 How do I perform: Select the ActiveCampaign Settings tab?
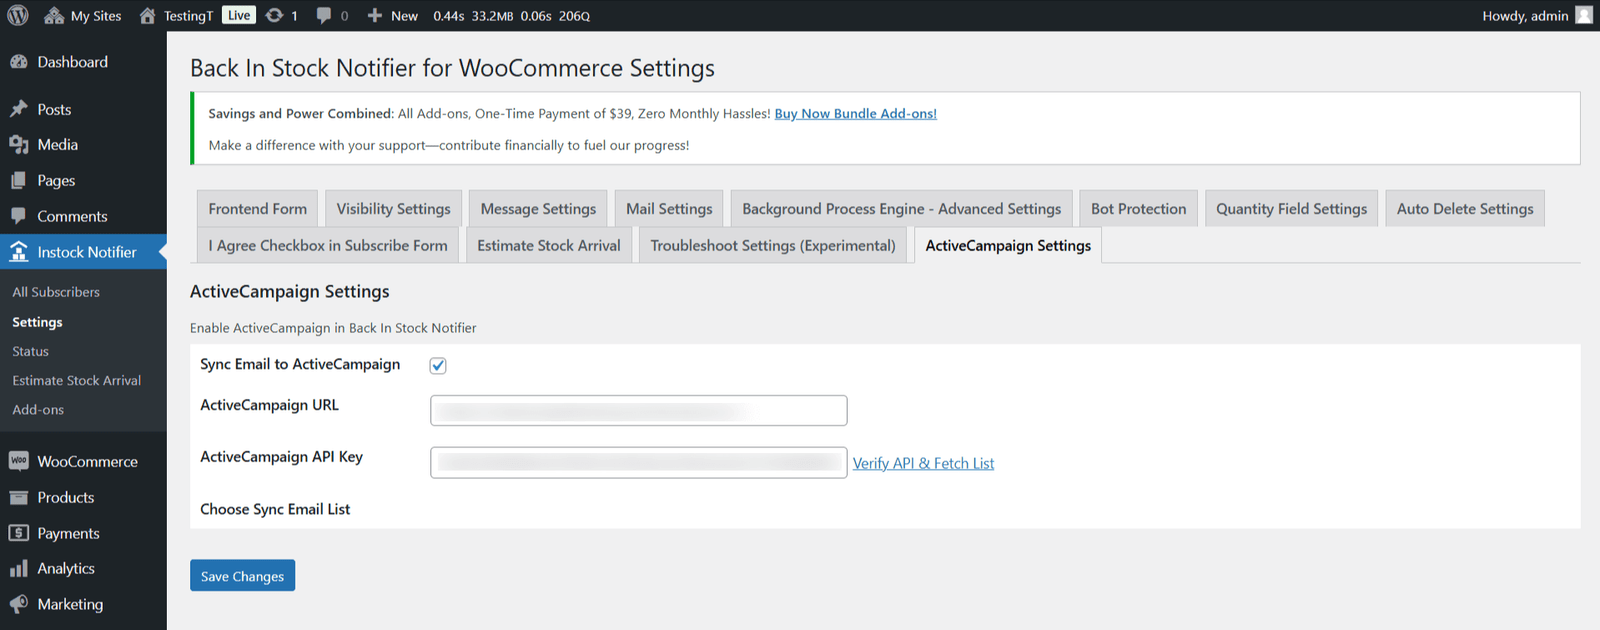point(1008,245)
